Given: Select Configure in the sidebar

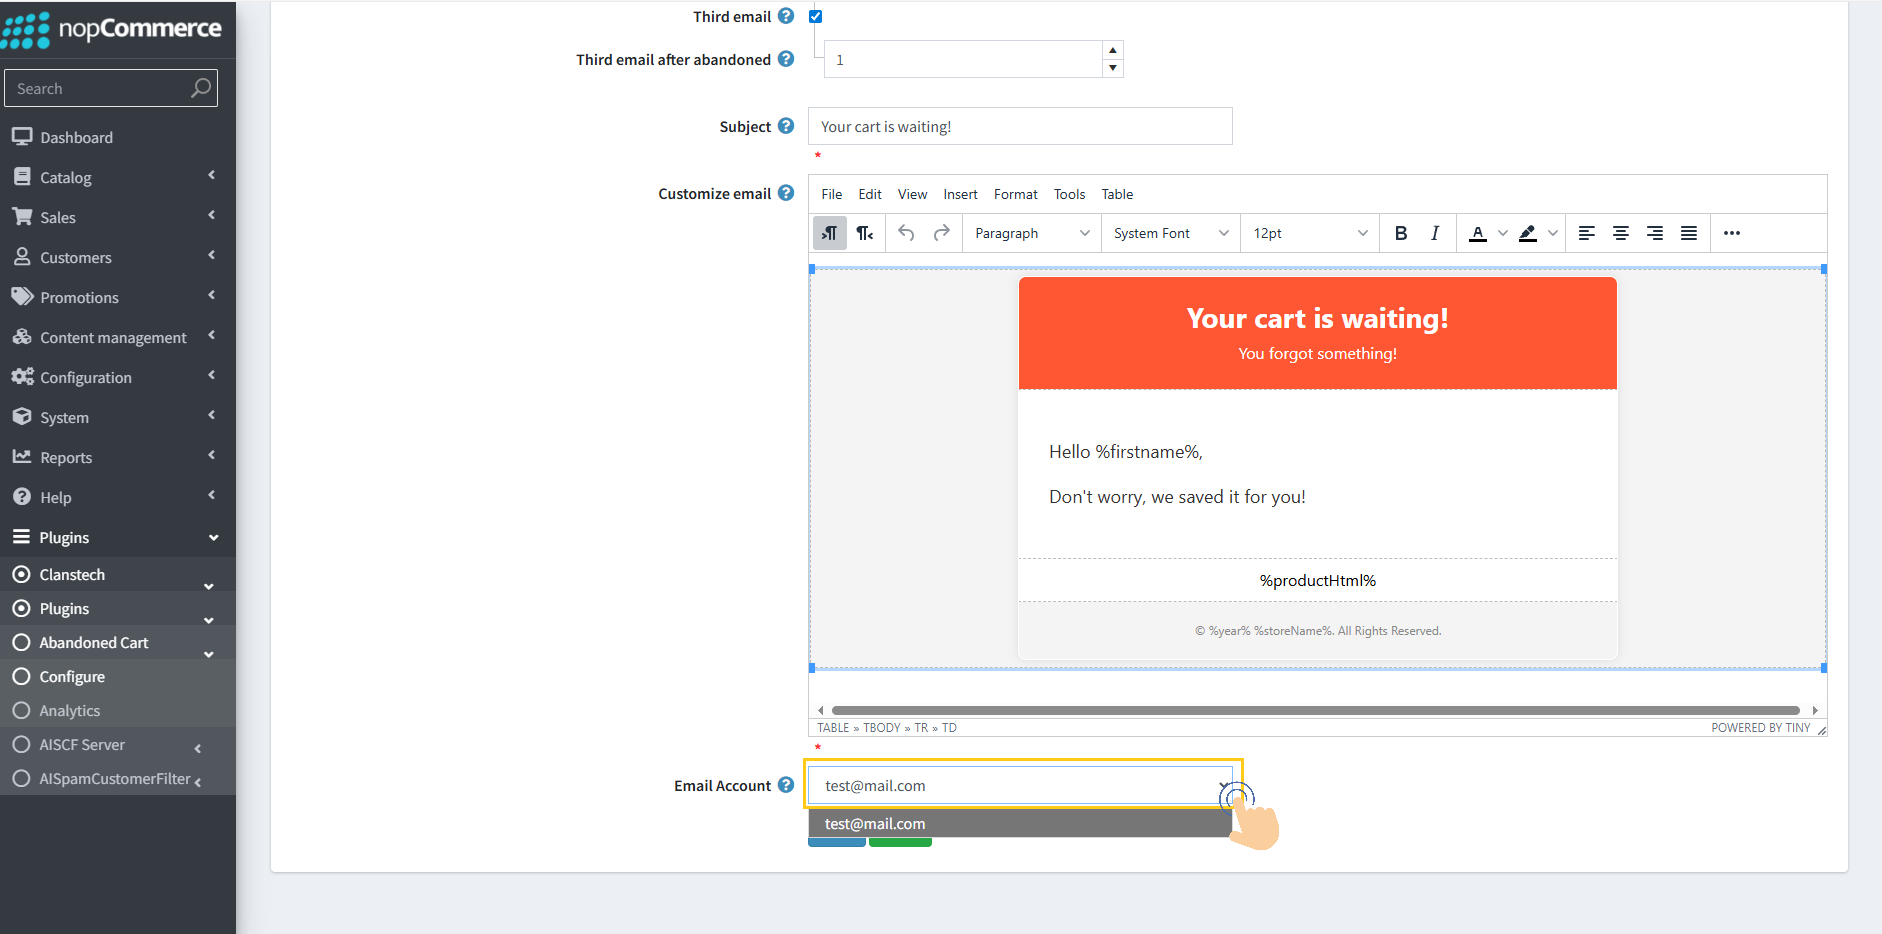Looking at the screenshot, I should 72,677.
